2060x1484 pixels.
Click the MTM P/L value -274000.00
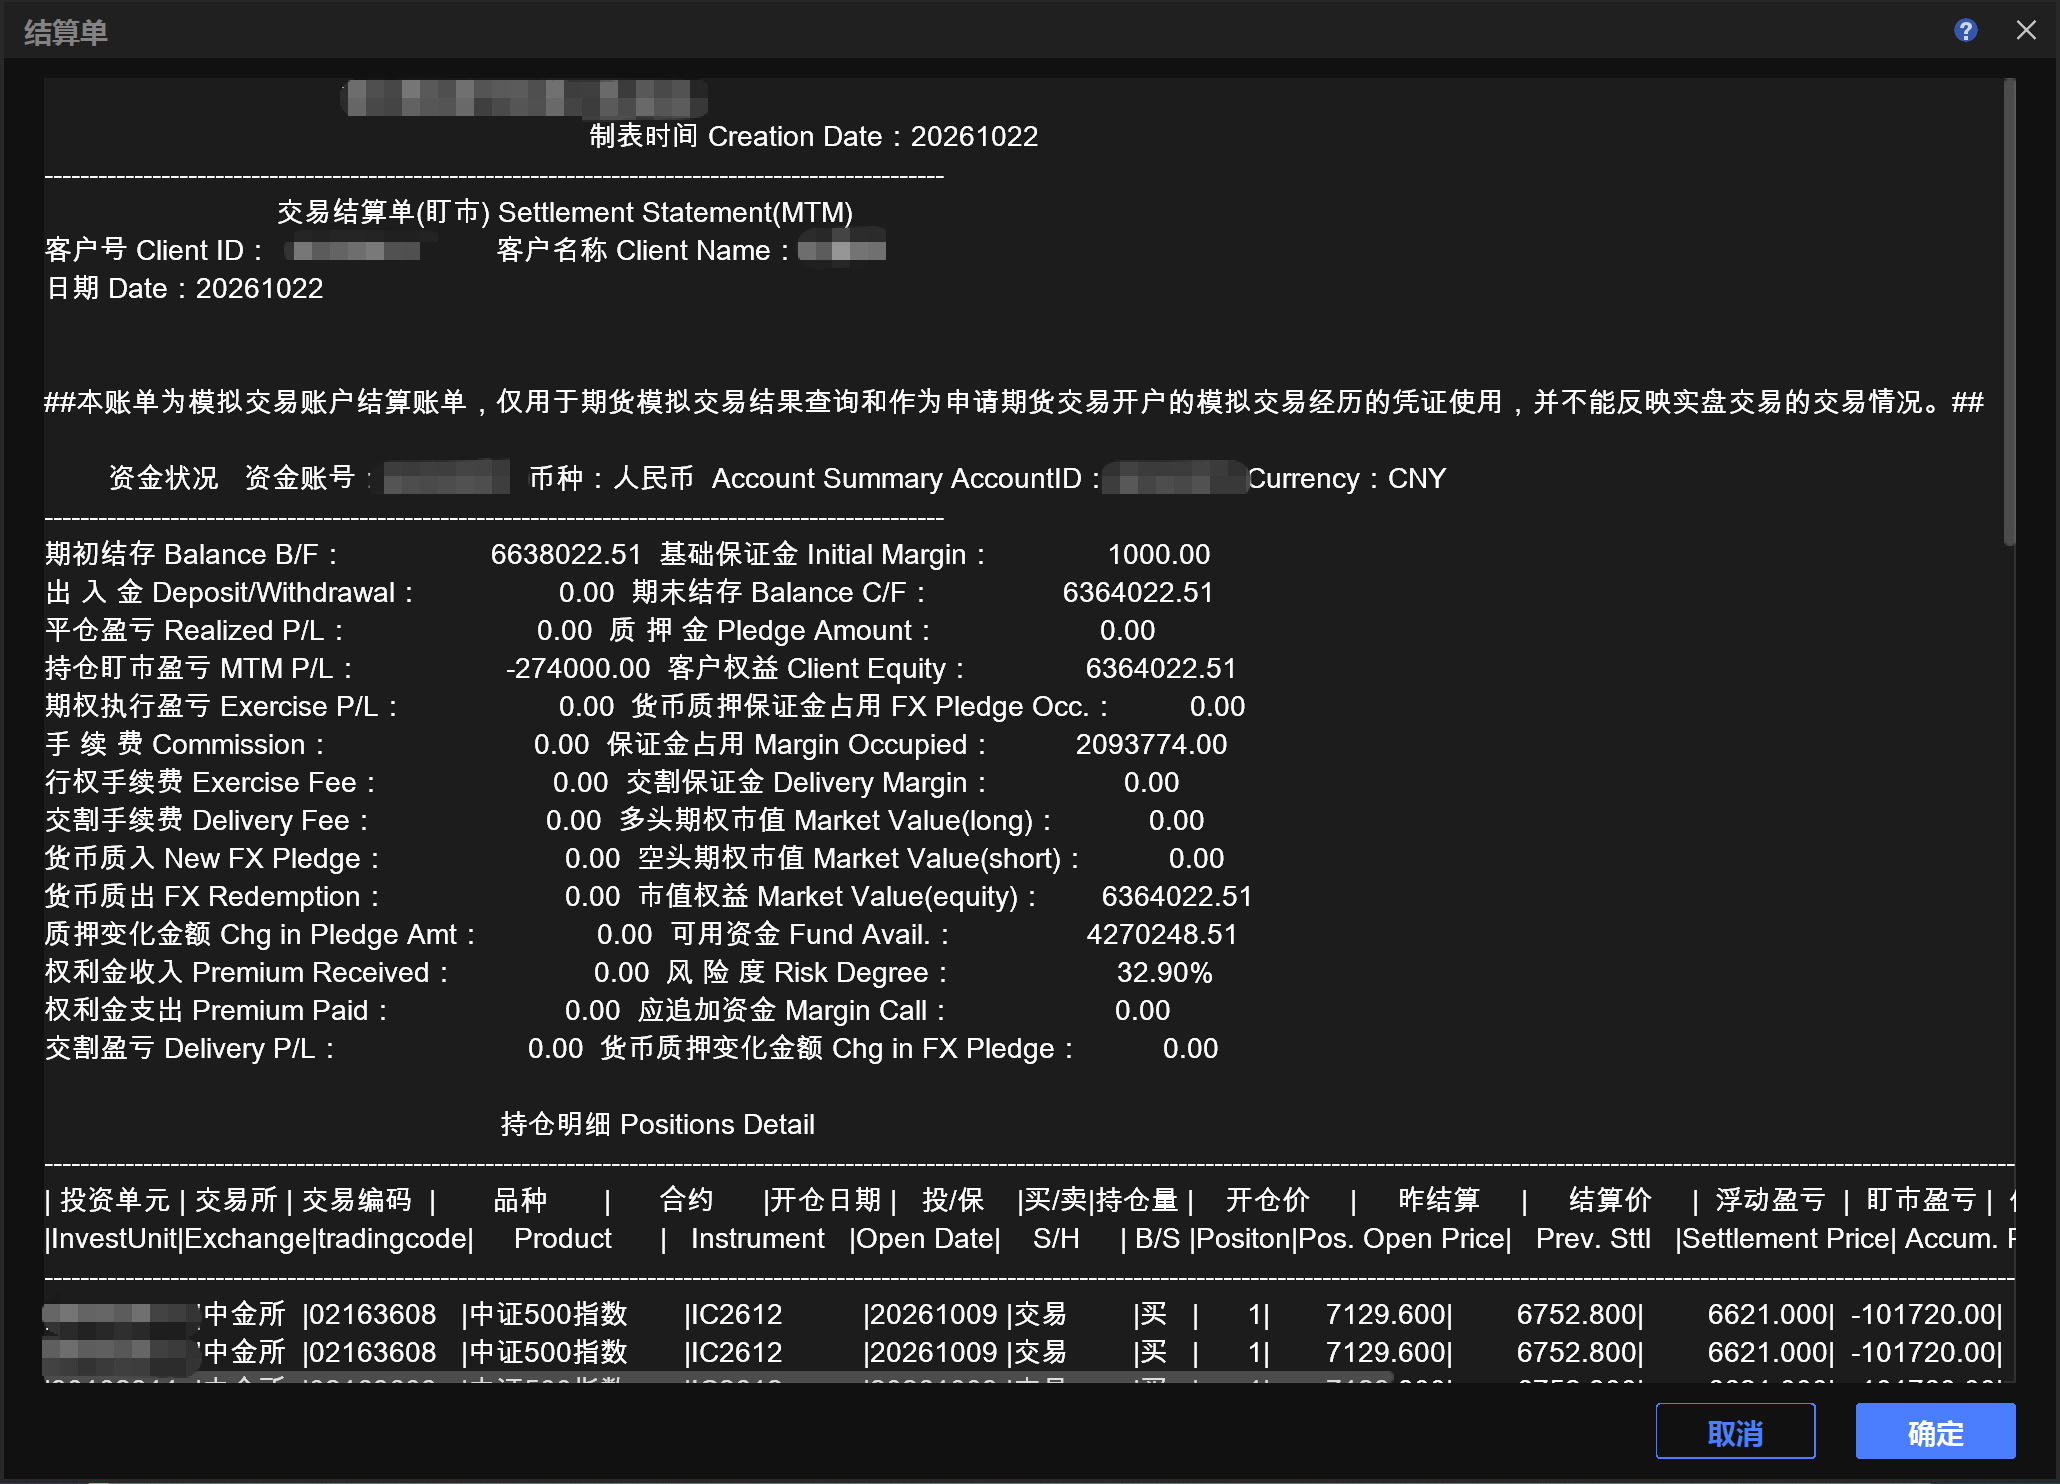tap(578, 668)
